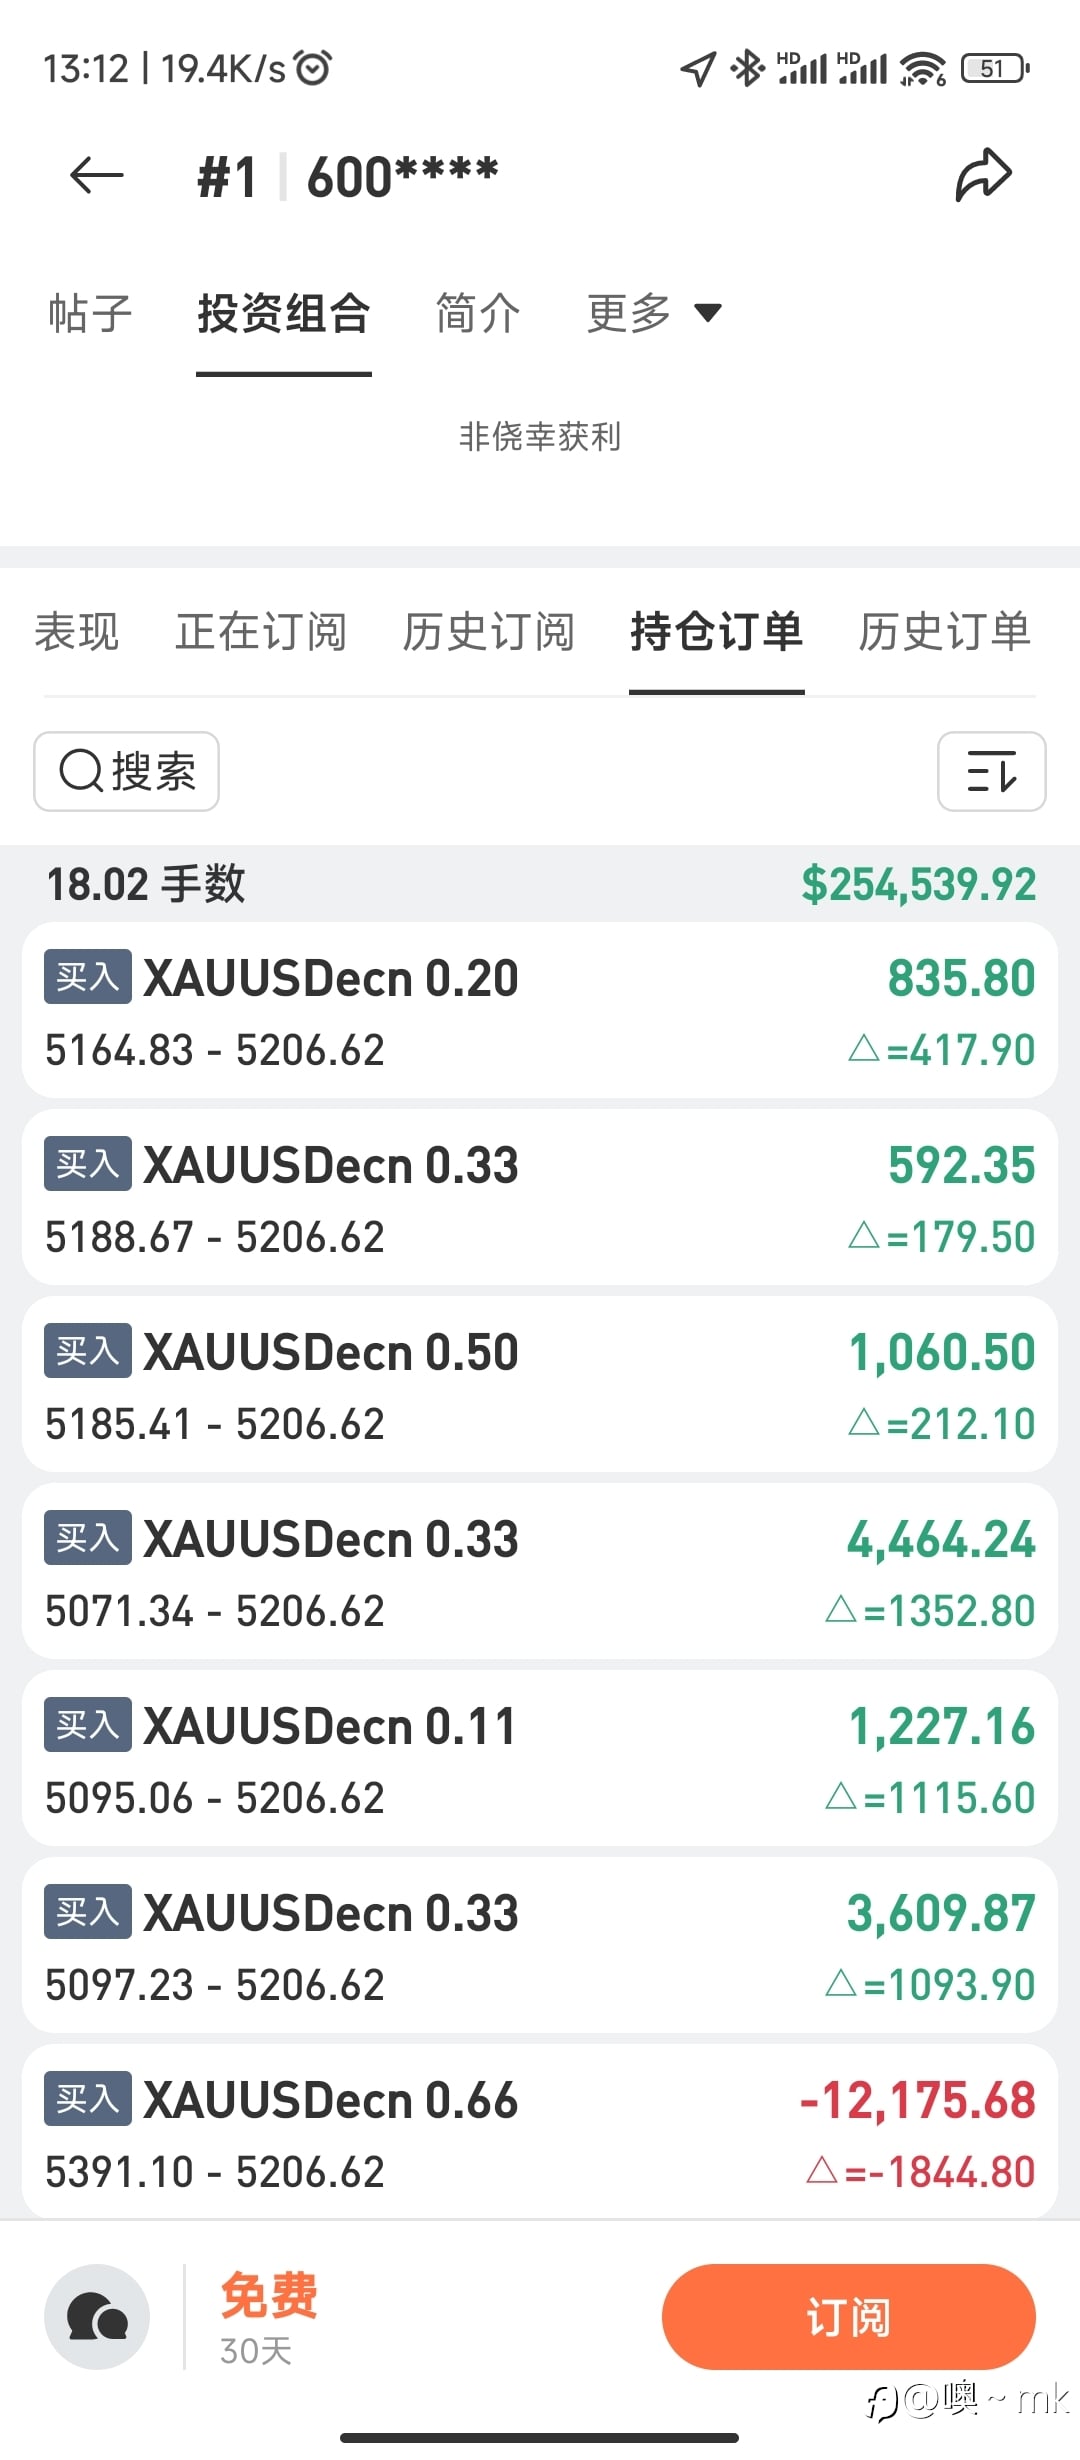Viewport: 1080px width, 2460px height.
Task: Tap the alarm clock status icon
Action: 314,68
